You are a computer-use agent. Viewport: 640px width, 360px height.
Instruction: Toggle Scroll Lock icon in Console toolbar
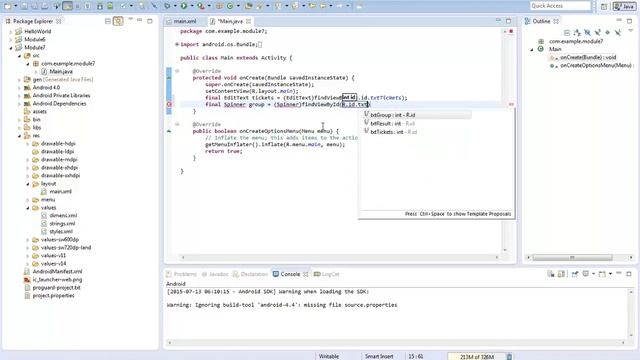(x=562, y=274)
